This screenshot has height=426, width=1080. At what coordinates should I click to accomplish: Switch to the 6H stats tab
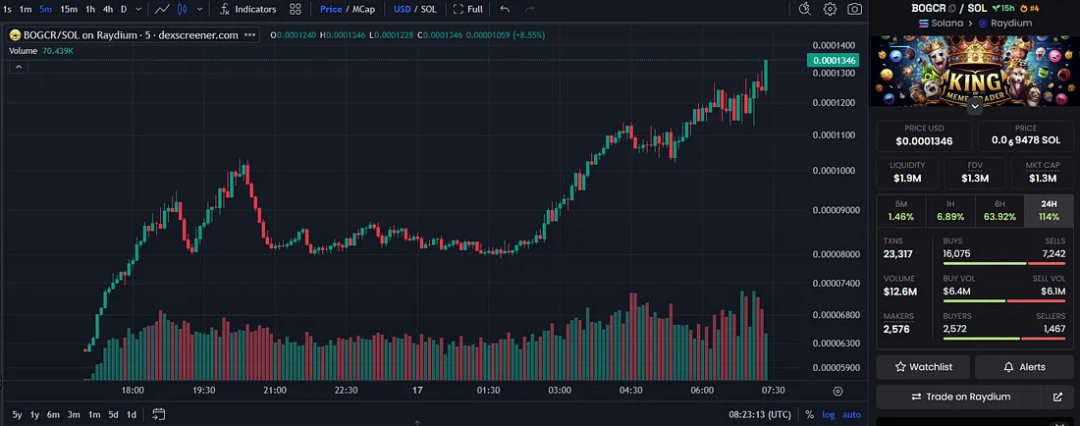pos(999,210)
